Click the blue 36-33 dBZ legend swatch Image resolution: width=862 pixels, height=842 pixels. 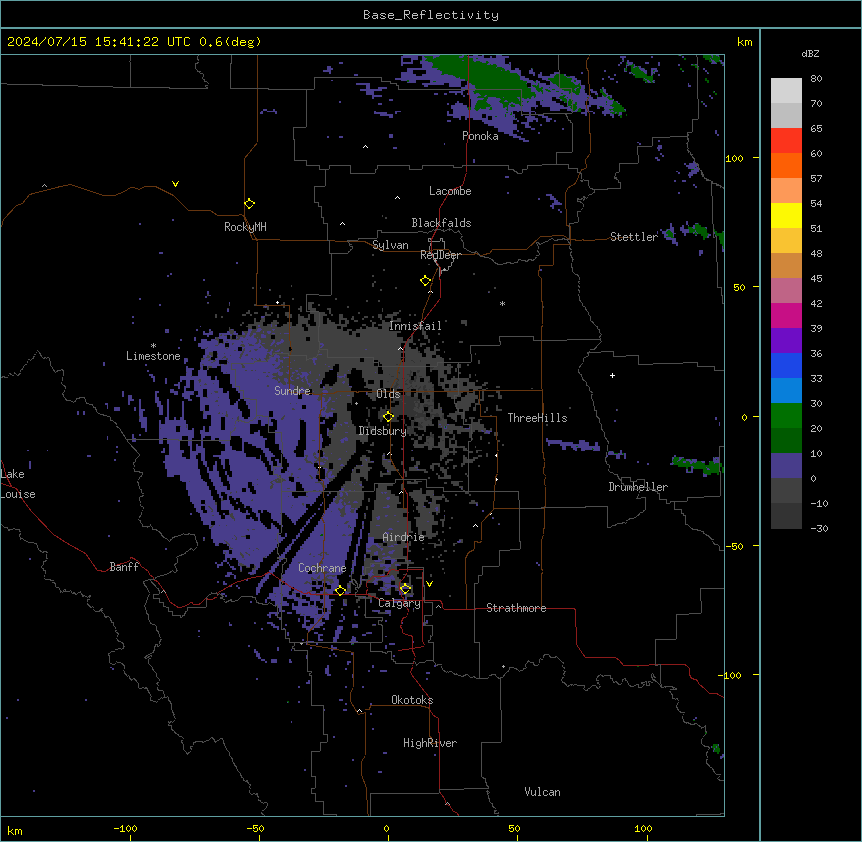point(786,366)
